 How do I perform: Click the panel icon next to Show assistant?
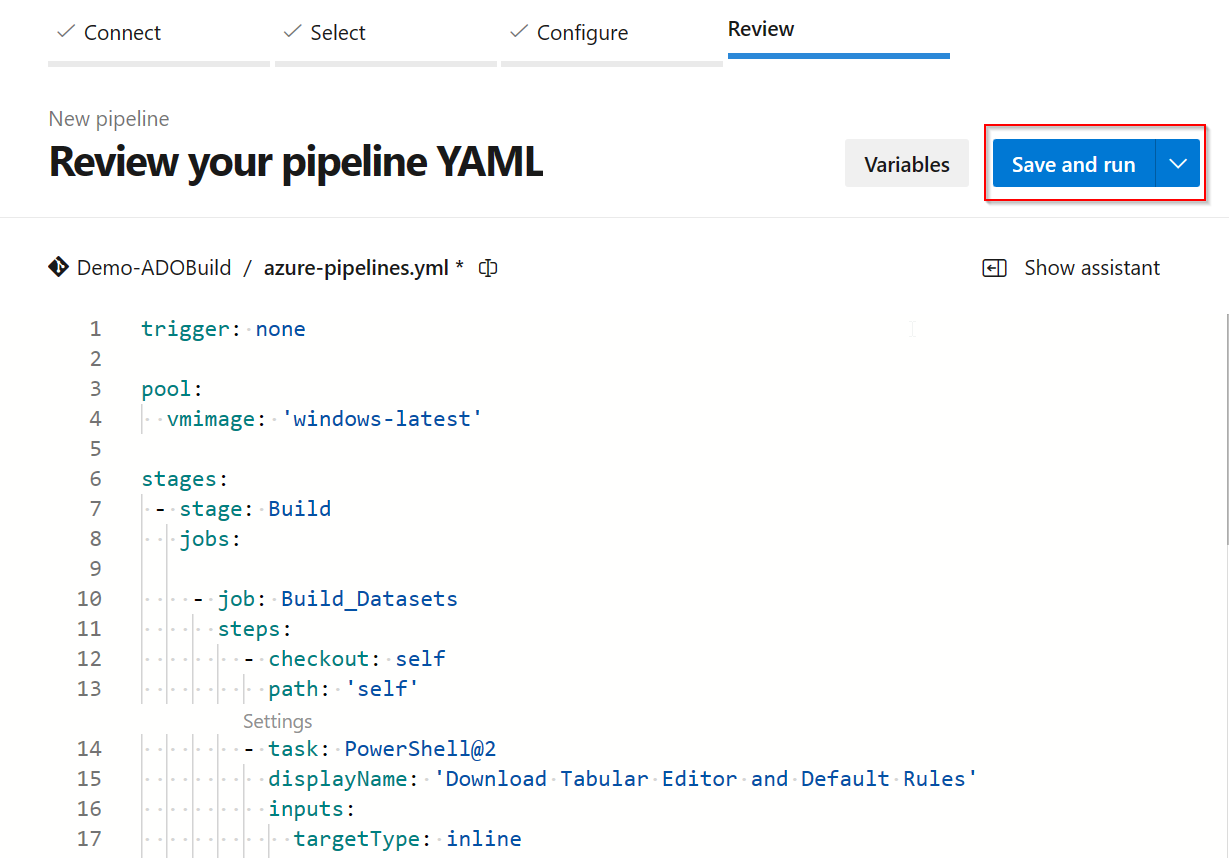coord(995,267)
